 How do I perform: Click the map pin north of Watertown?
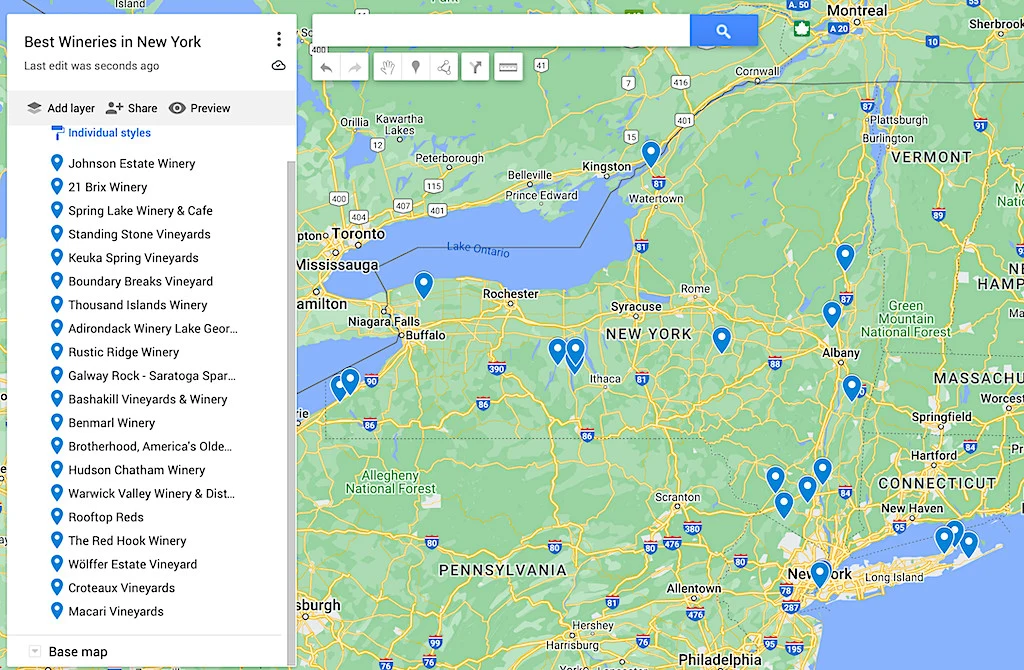(x=650, y=153)
